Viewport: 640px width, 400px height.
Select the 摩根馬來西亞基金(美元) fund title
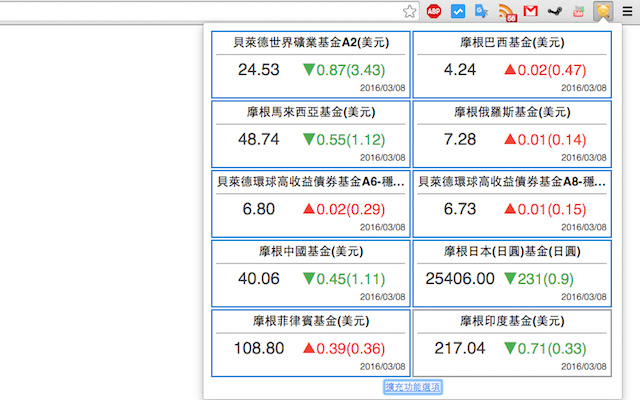(311, 112)
